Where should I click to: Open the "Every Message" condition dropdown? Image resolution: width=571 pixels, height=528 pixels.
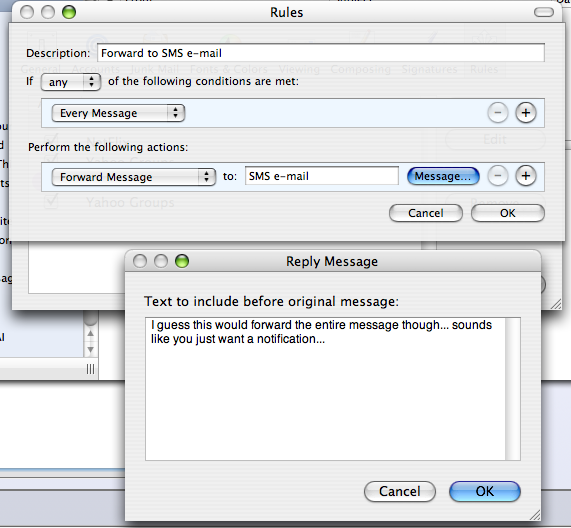118,113
